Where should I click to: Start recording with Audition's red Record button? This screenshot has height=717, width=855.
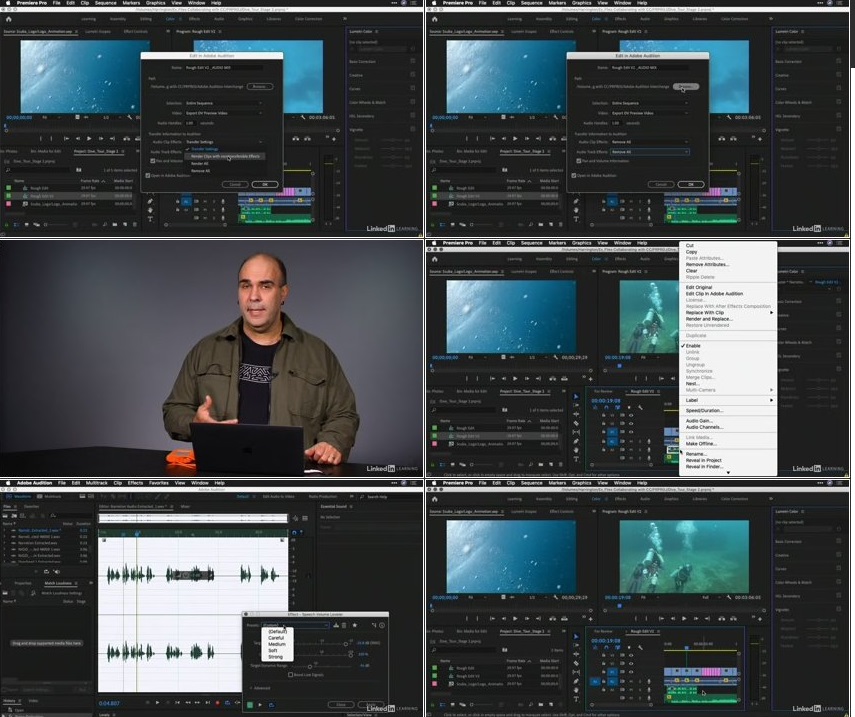[x=217, y=703]
